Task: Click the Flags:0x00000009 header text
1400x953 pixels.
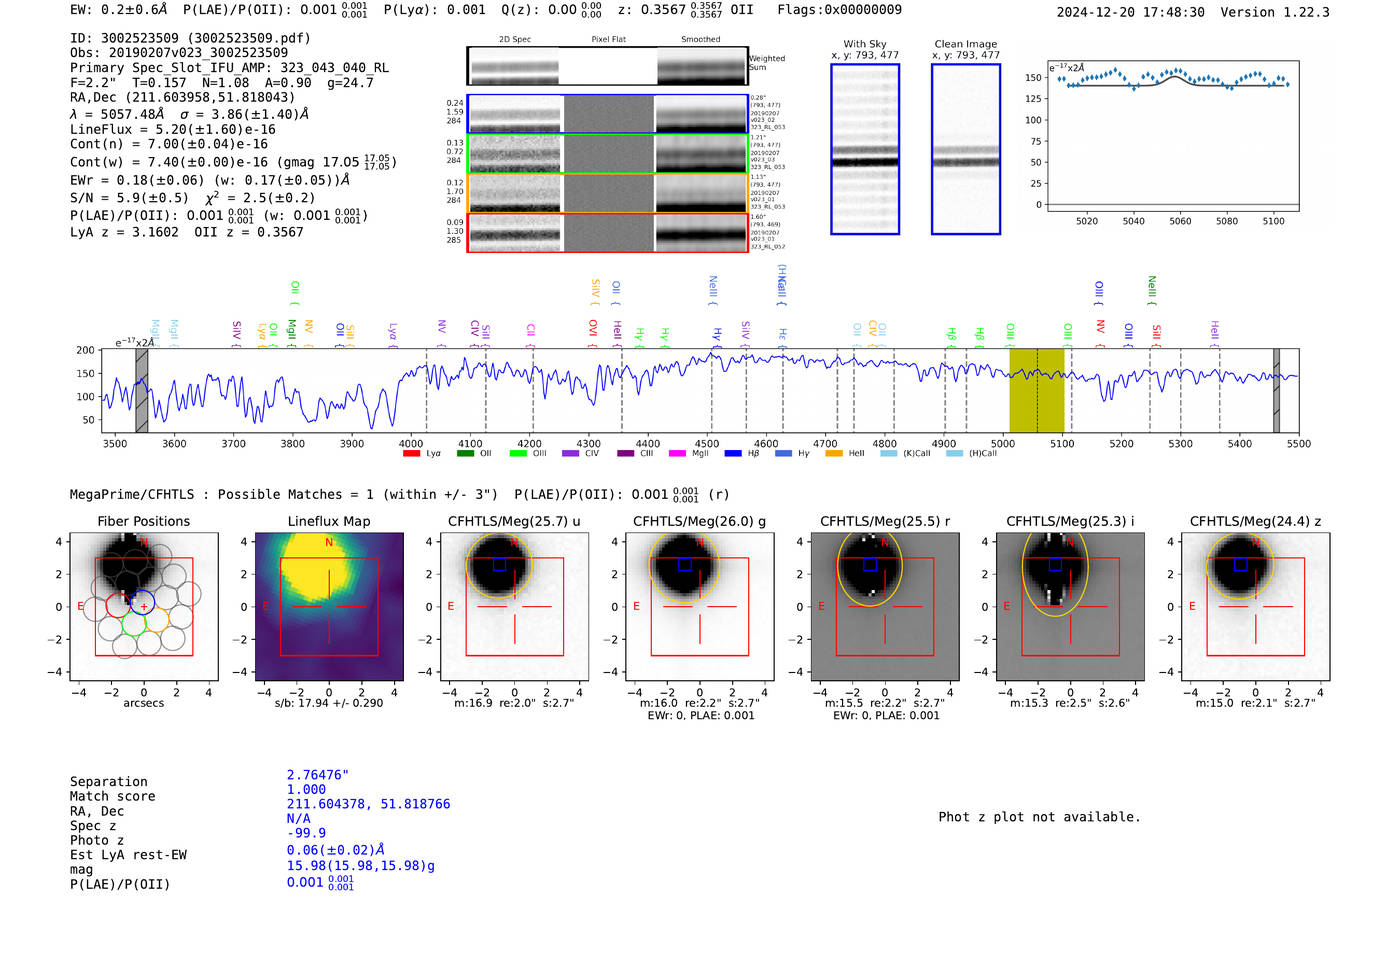Action: 840,10
